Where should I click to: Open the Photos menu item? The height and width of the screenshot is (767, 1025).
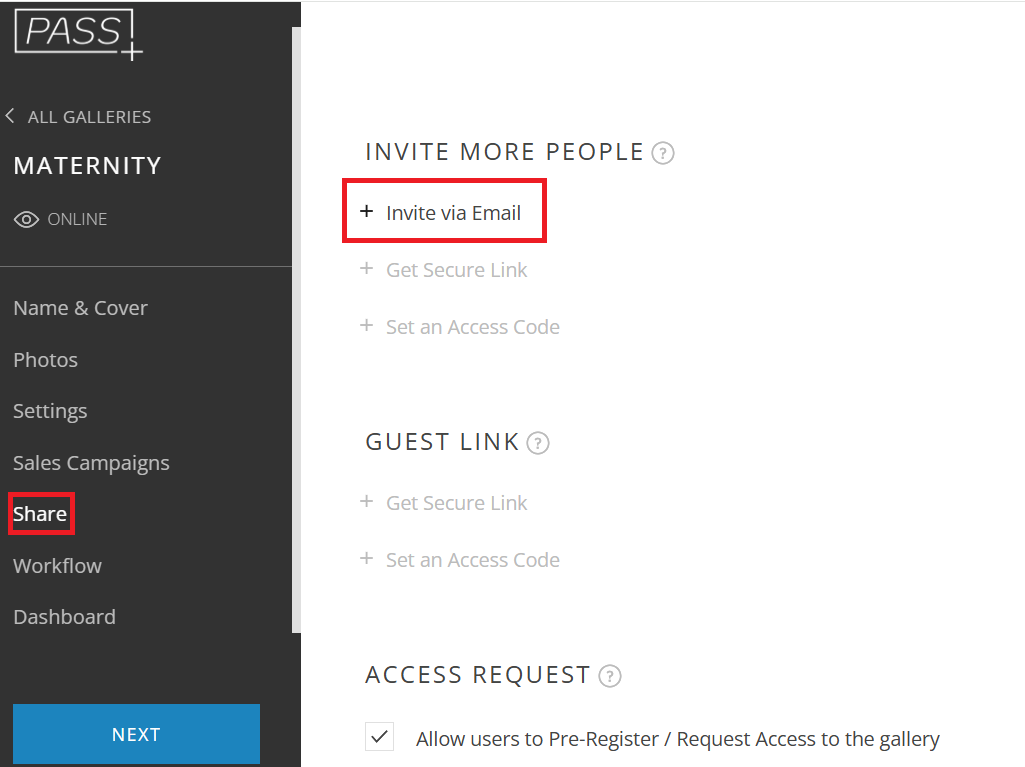coord(46,360)
